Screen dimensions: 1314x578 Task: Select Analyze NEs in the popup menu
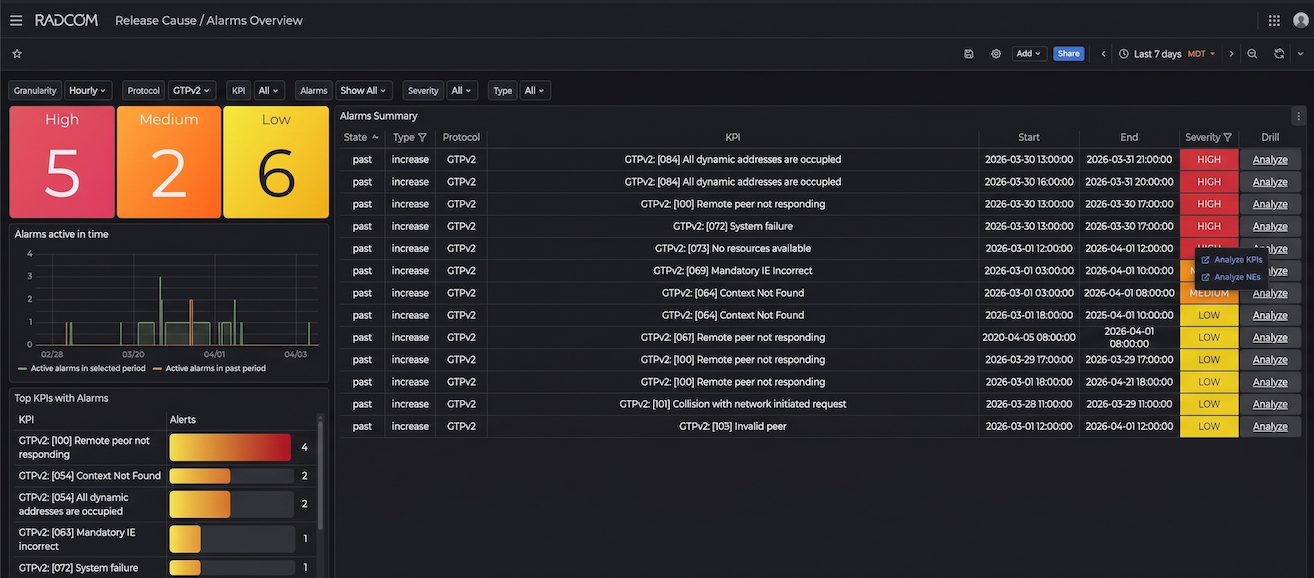(1231, 277)
